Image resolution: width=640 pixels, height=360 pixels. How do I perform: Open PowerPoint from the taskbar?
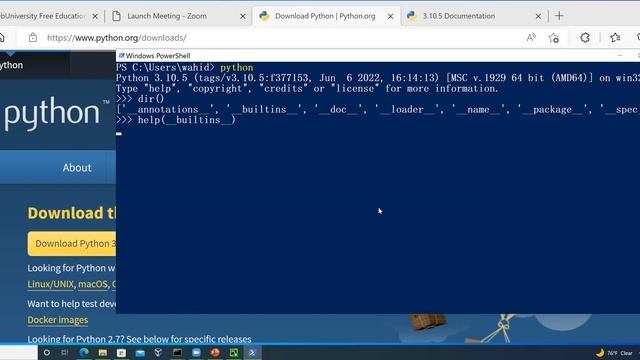tap(215, 353)
